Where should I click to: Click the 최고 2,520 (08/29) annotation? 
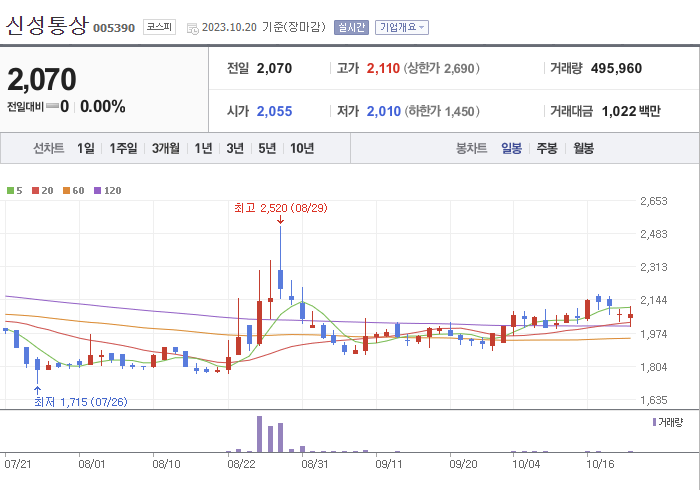281,208
